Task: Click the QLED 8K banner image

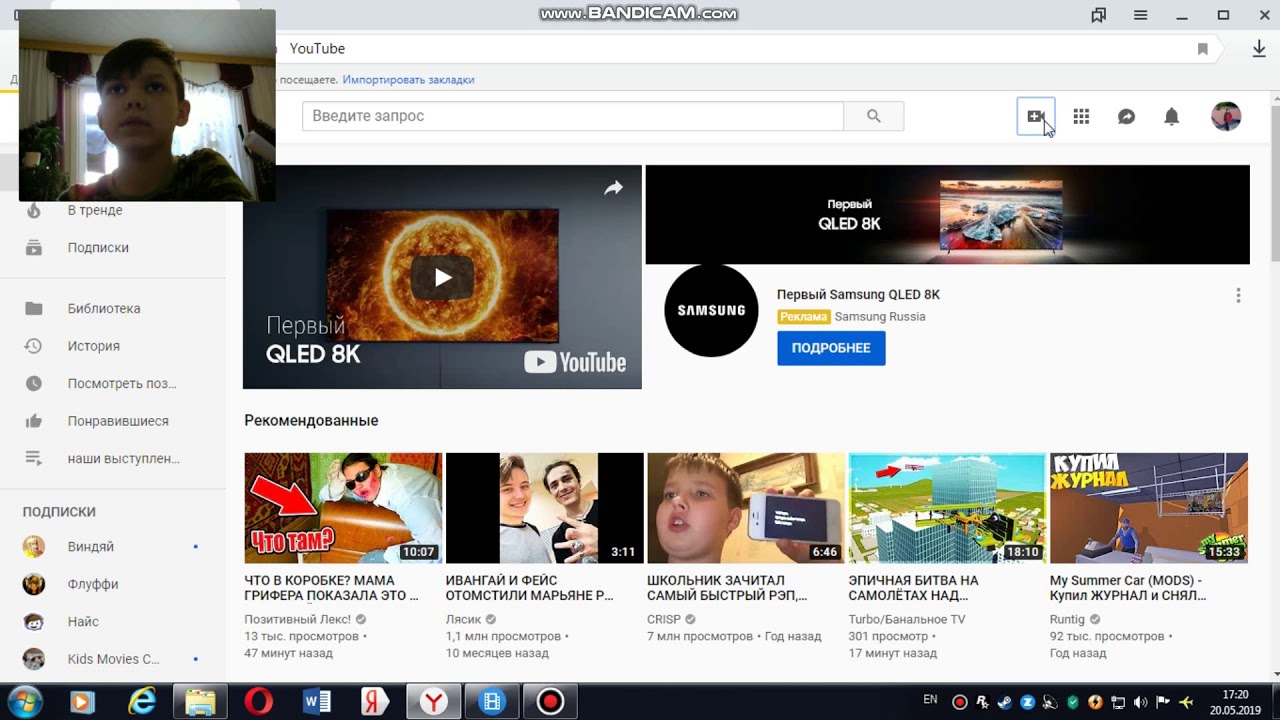Action: (x=947, y=214)
